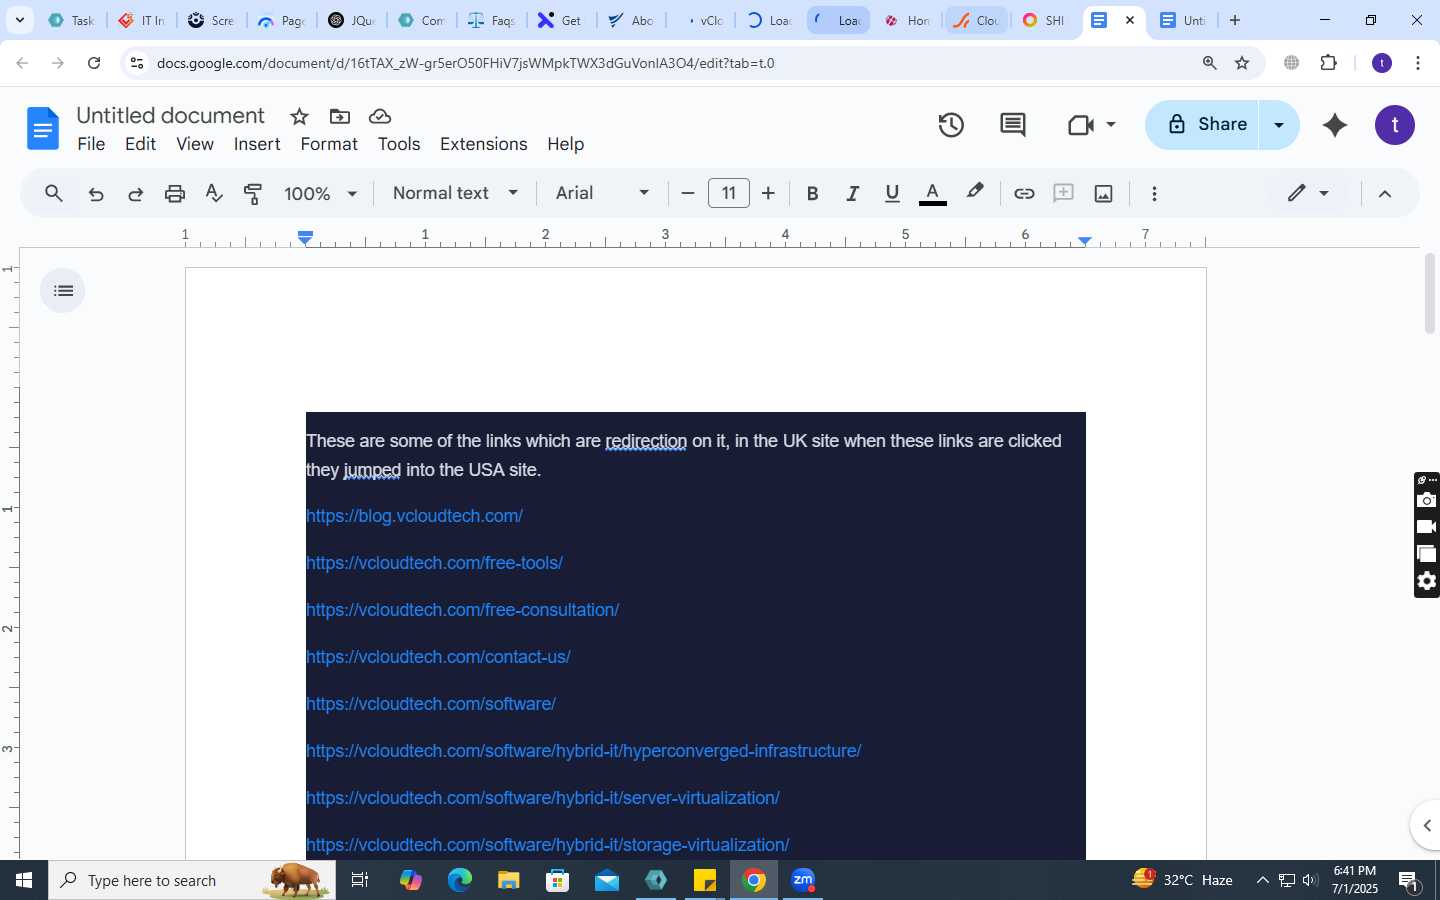This screenshot has width=1440, height=900.
Task: Activate paint format tool
Action: [x=253, y=194]
